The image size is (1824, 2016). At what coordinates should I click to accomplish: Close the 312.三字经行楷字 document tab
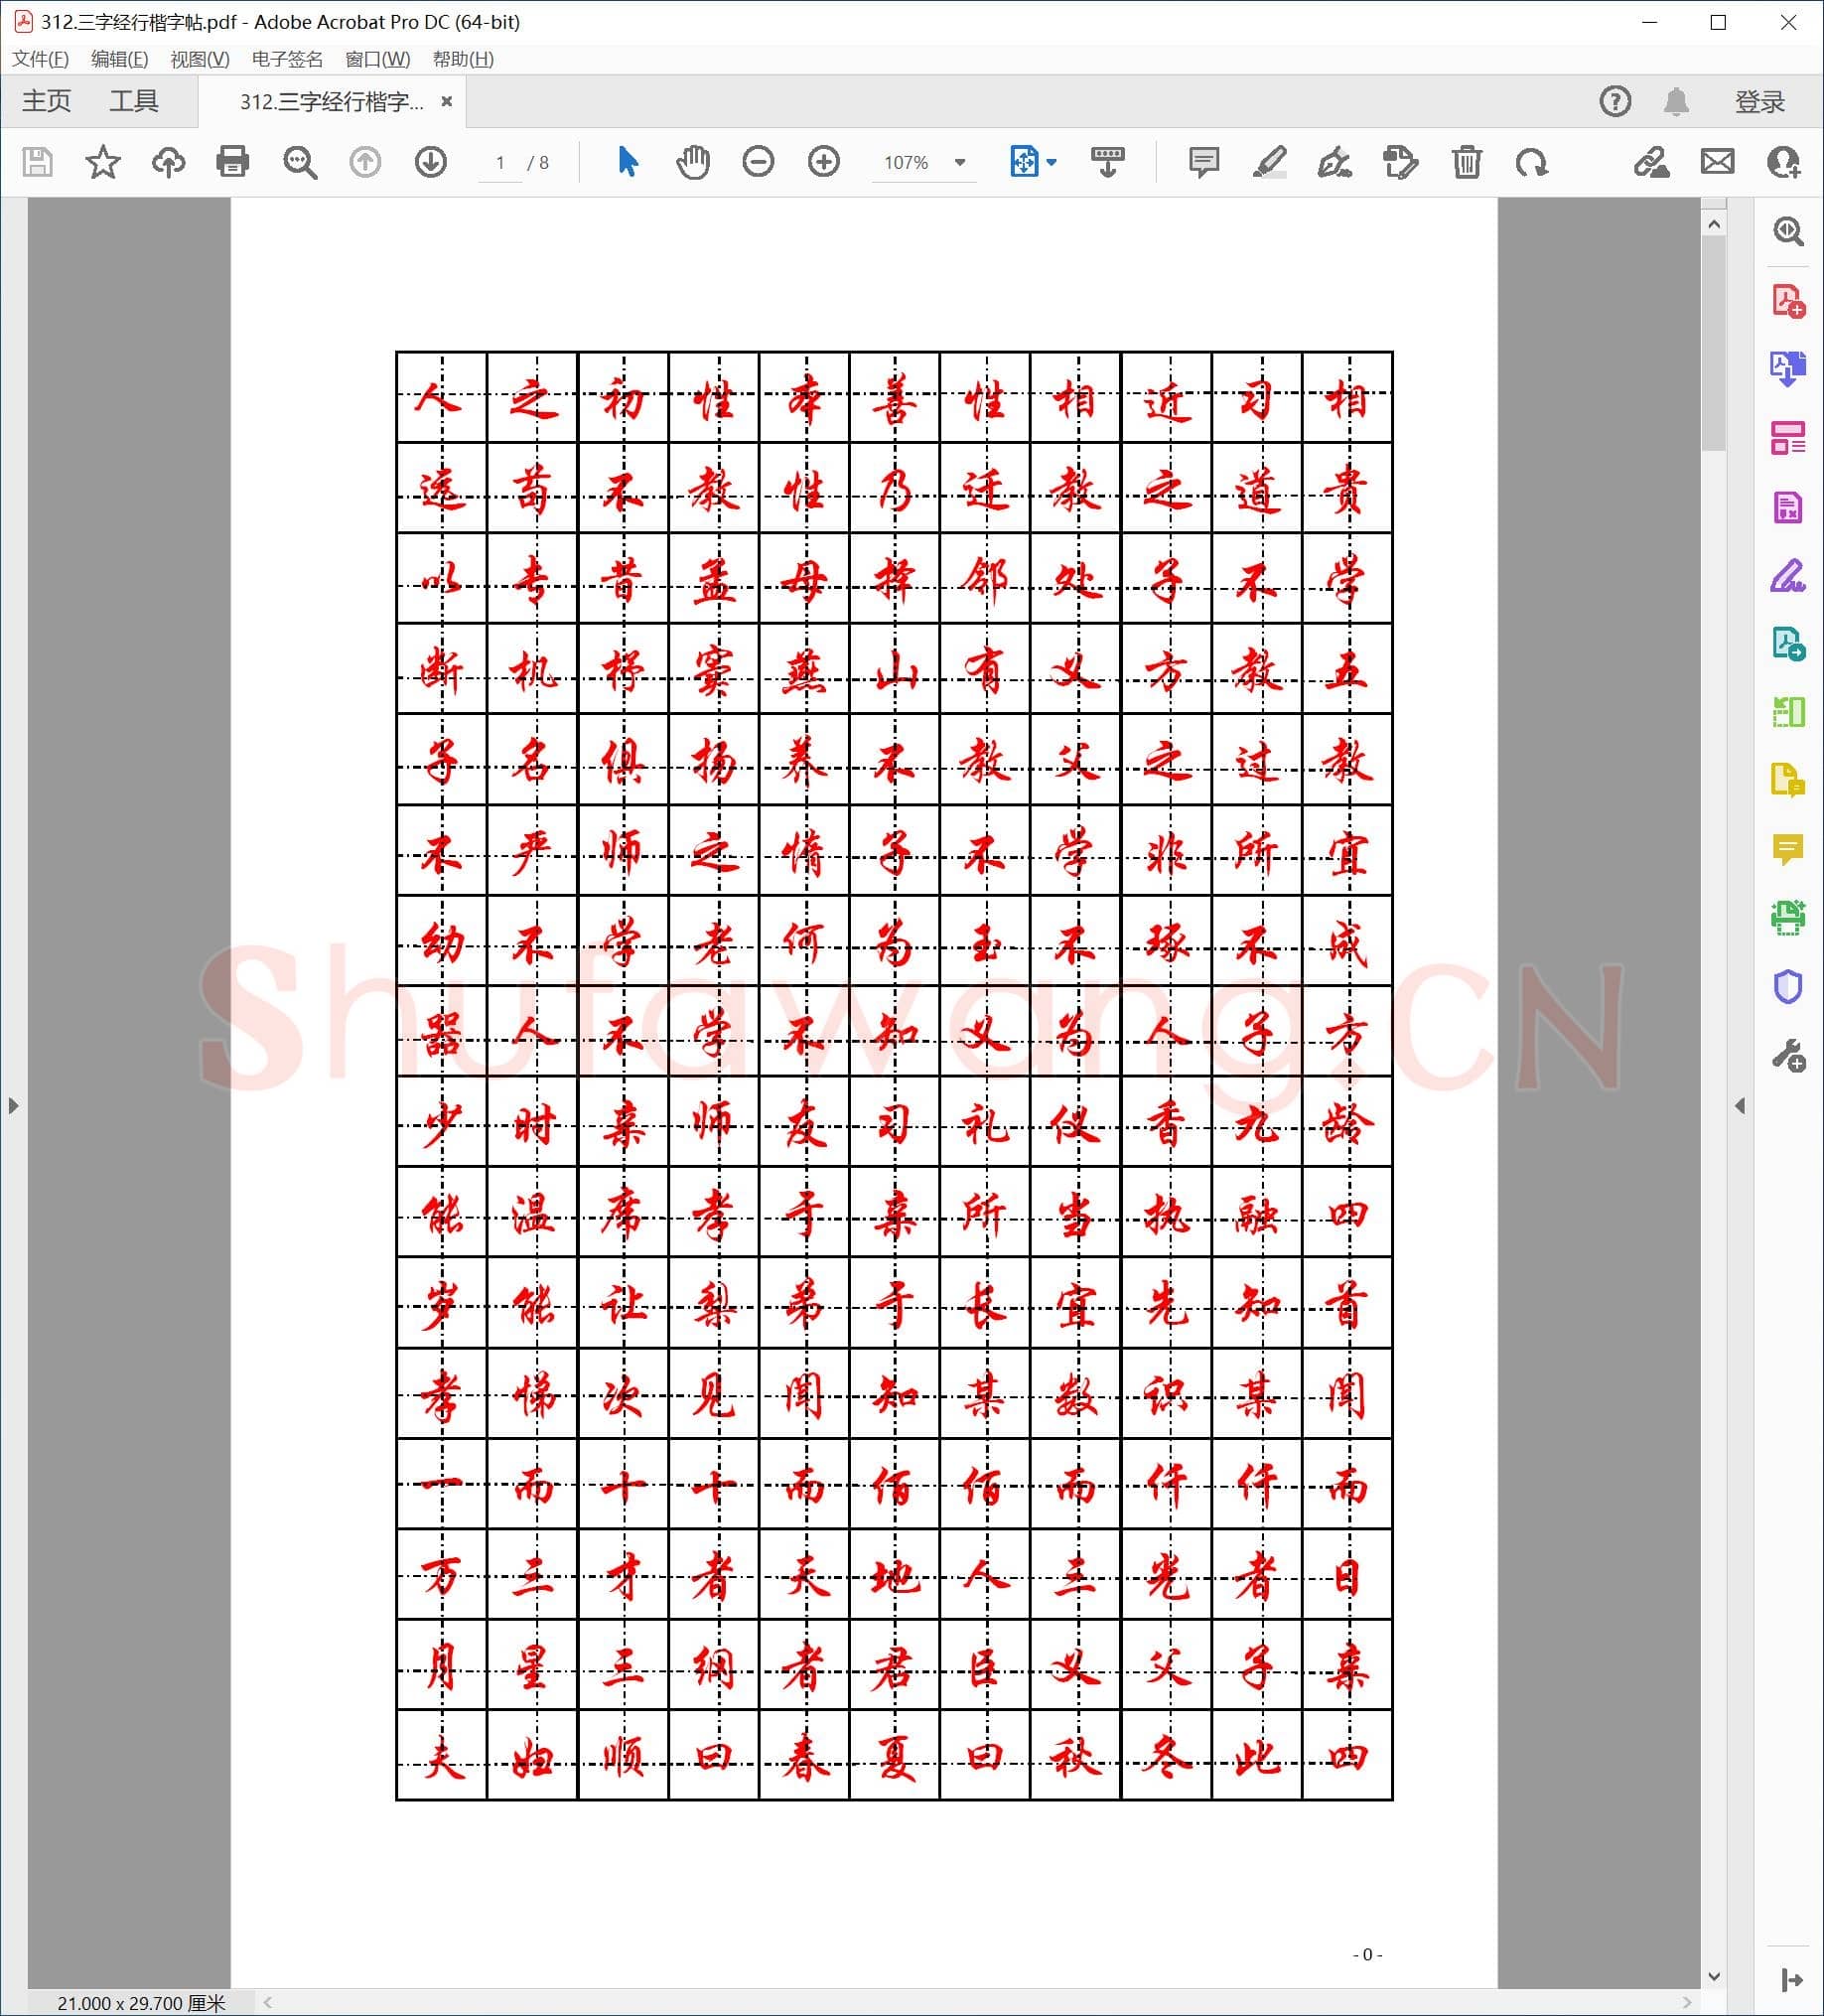pyautogui.click(x=447, y=102)
